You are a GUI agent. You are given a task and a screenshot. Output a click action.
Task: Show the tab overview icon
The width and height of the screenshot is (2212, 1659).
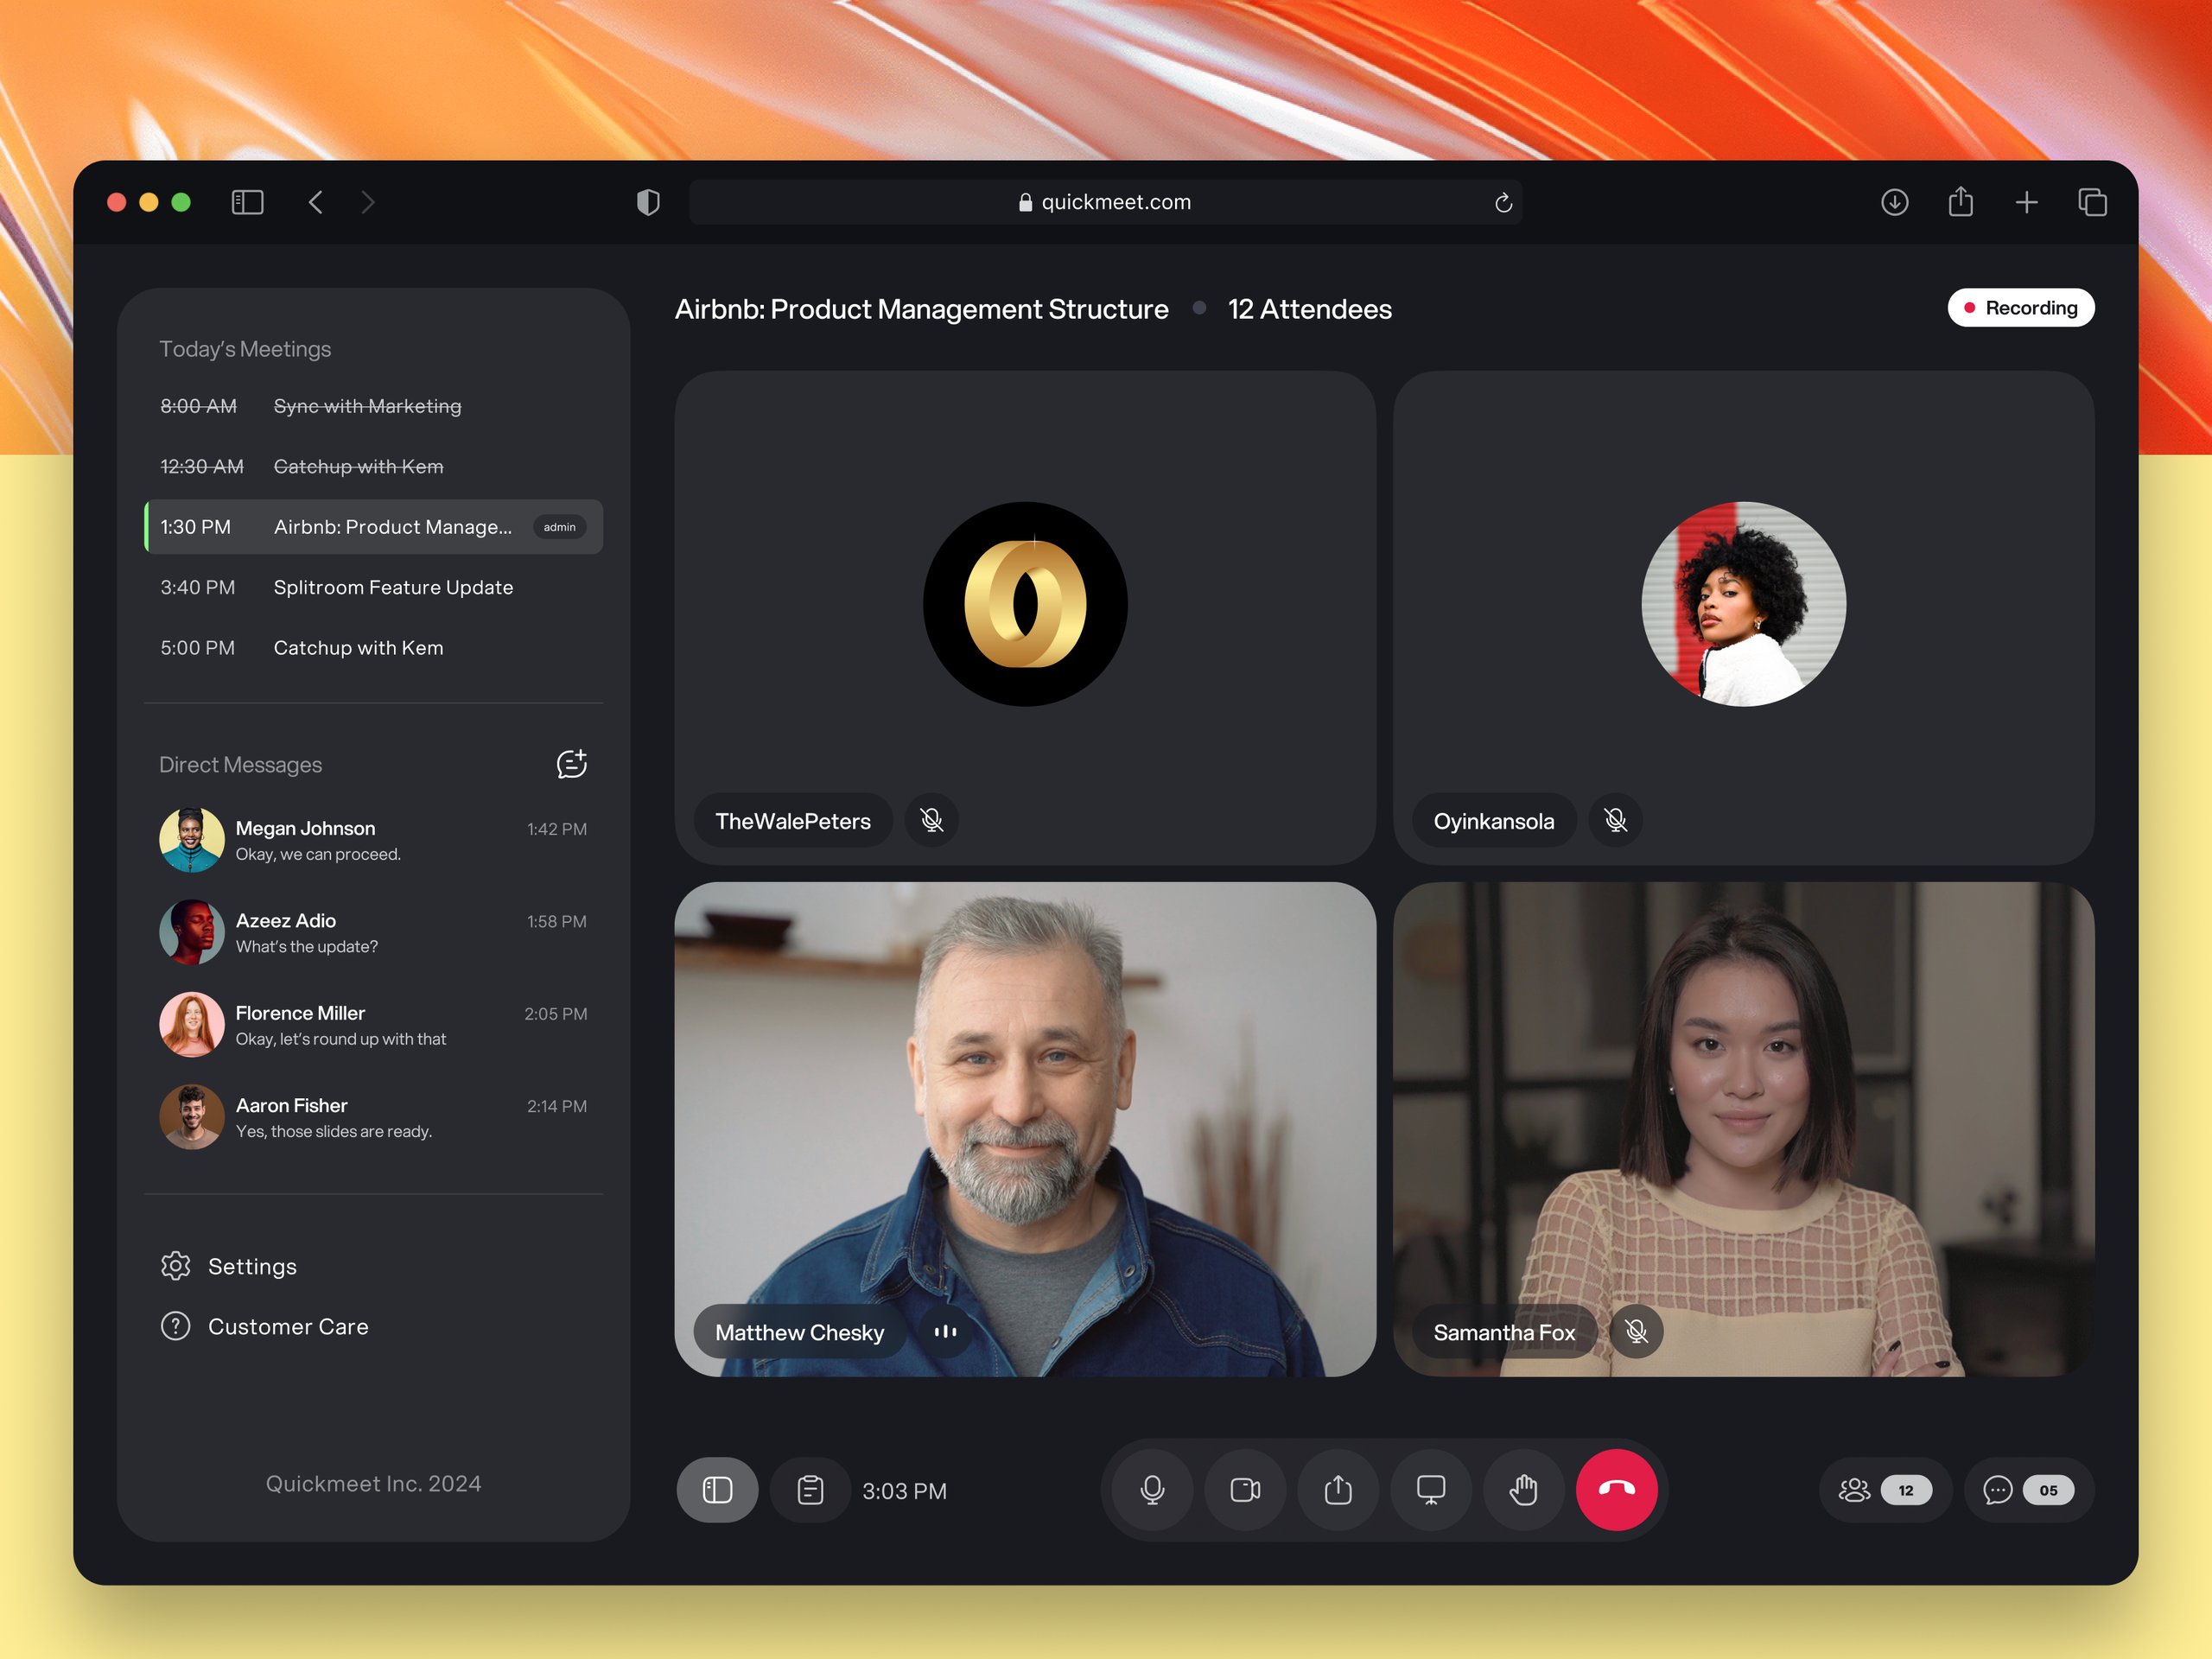tap(2092, 203)
